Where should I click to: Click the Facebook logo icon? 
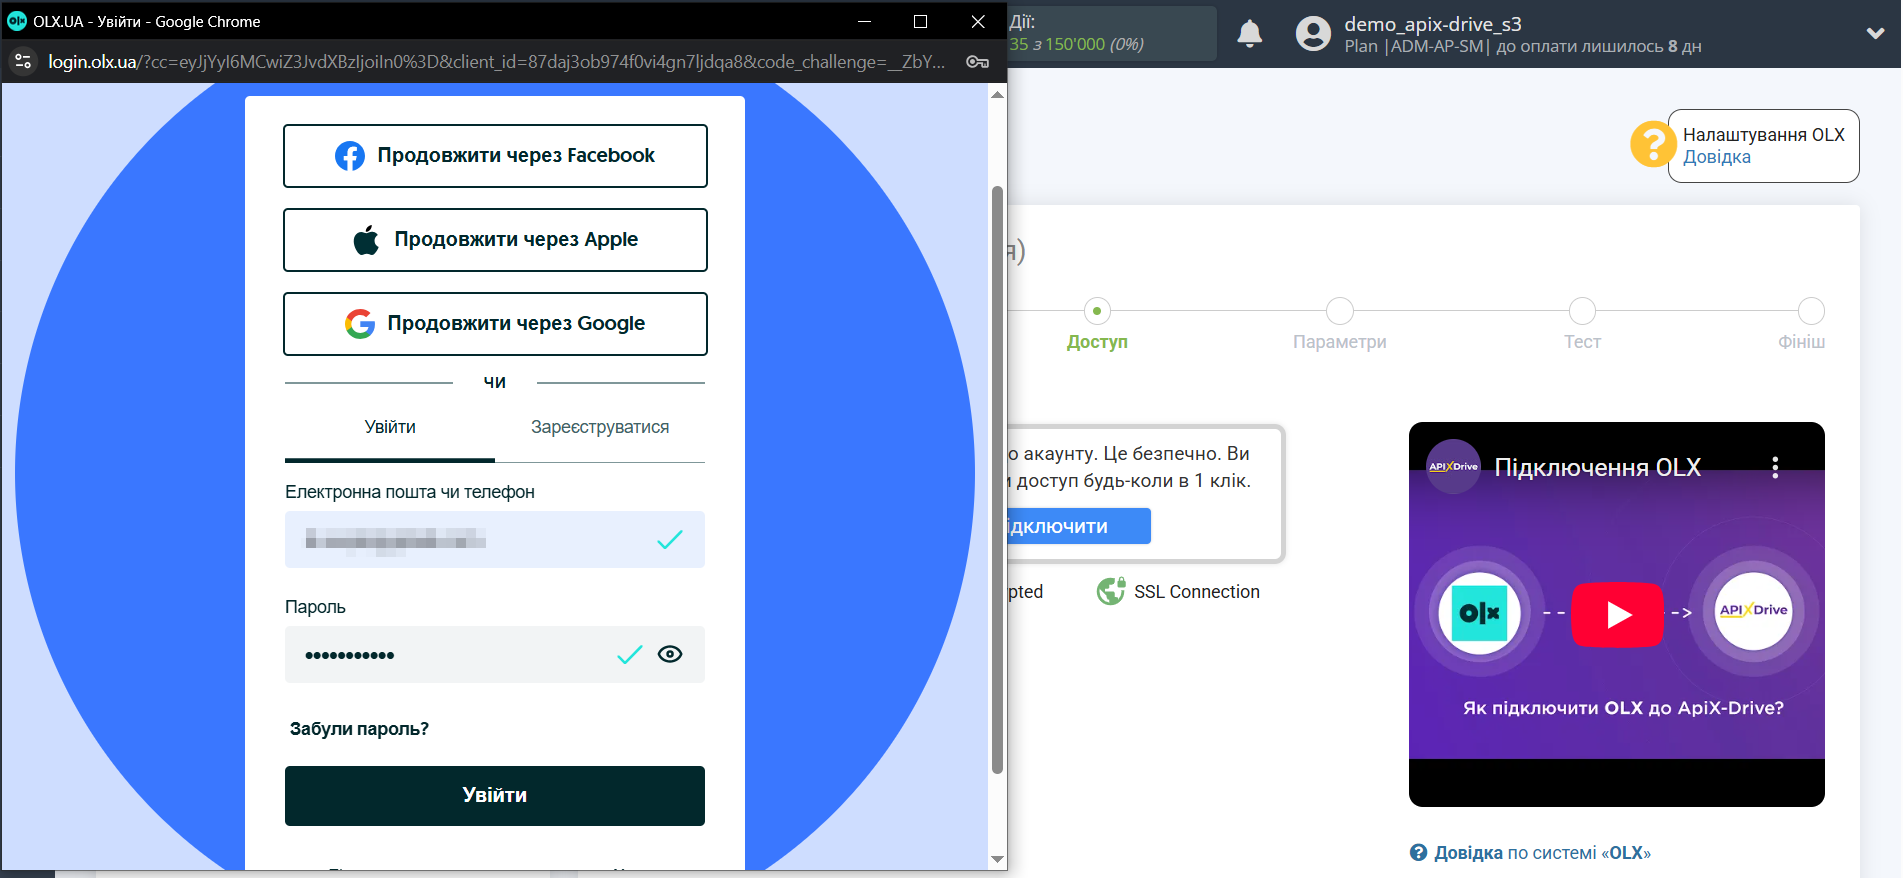click(x=350, y=156)
